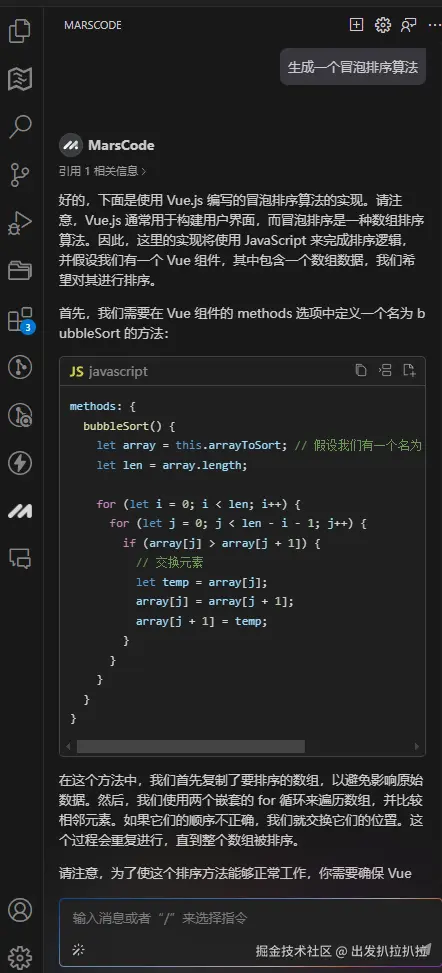The width and height of the screenshot is (442, 973).
Task: Select the MarsCode activity bar icon
Action: click(x=20, y=511)
